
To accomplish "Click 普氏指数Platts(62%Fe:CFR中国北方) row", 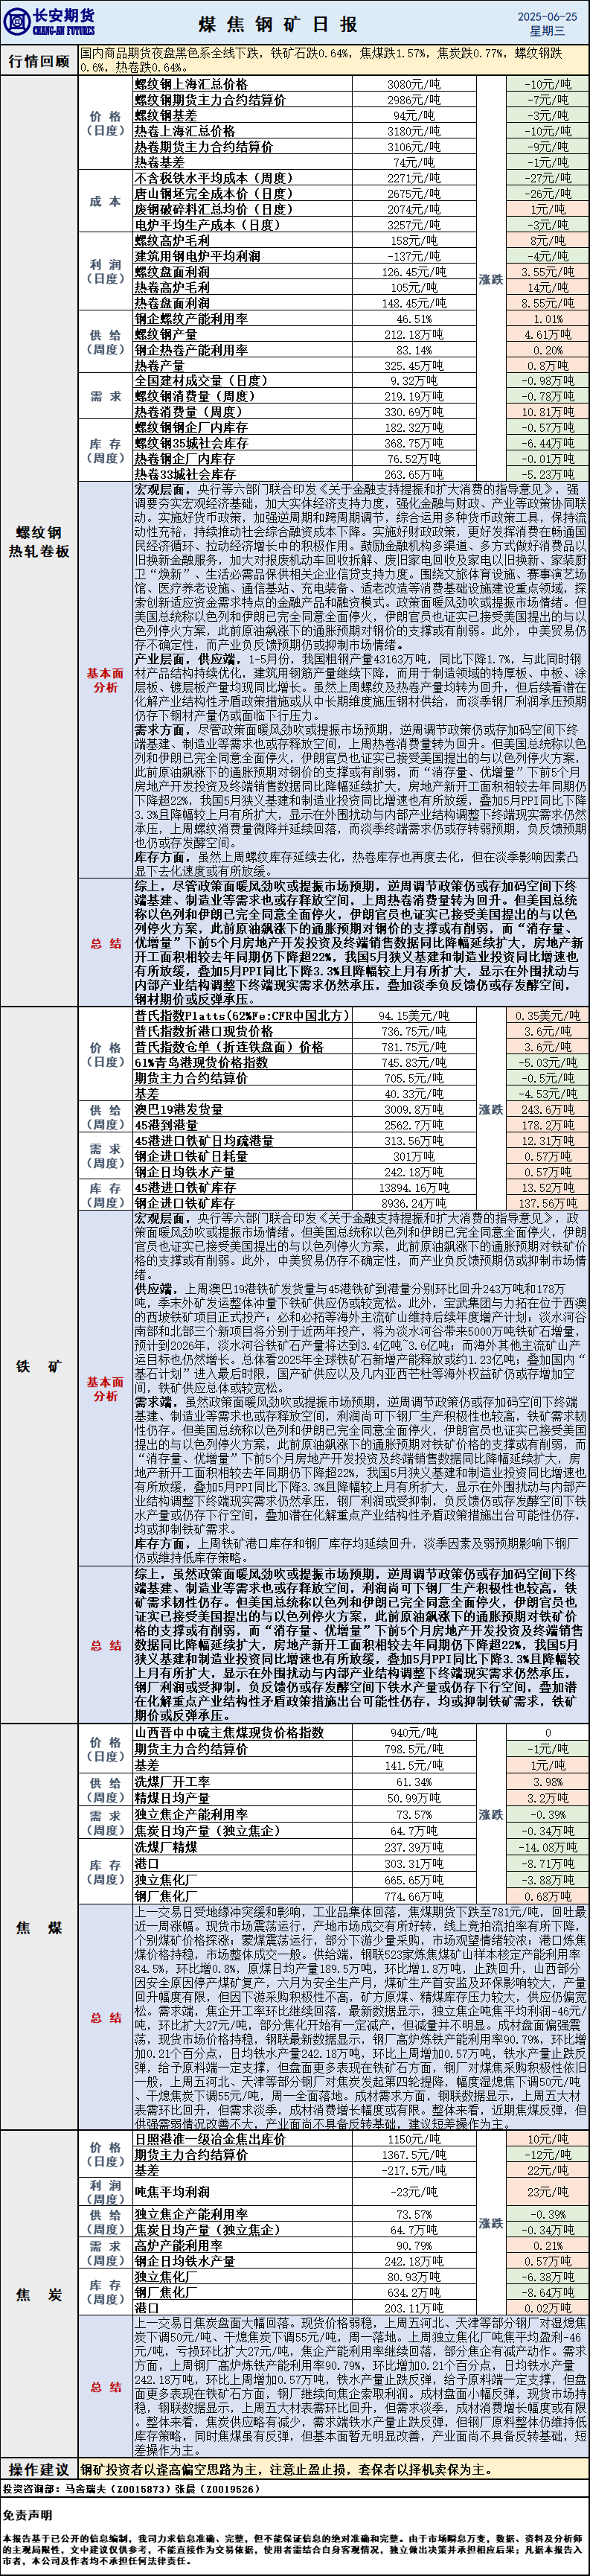I will tap(241, 1015).
